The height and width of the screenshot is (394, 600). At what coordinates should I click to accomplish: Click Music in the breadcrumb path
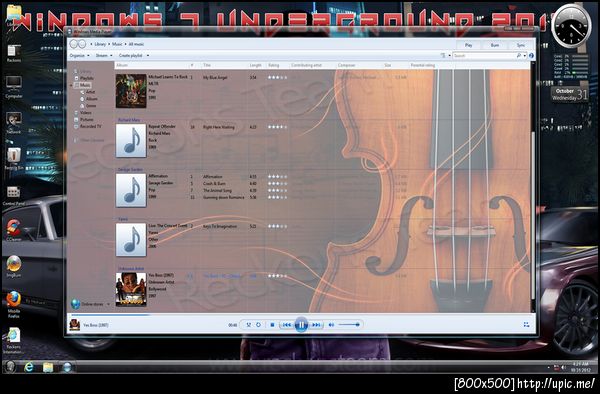click(117, 44)
